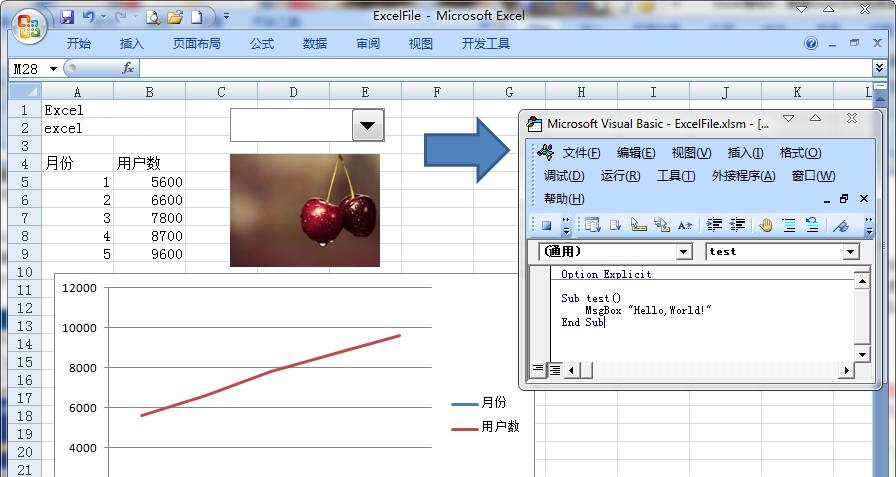
Task: Open Edit toolbar options at far right end
Action: click(869, 225)
